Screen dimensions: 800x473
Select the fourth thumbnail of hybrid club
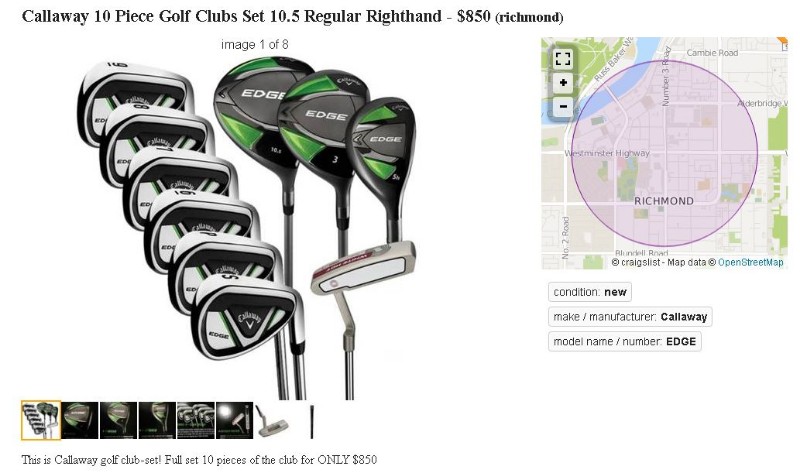[x=157, y=420]
